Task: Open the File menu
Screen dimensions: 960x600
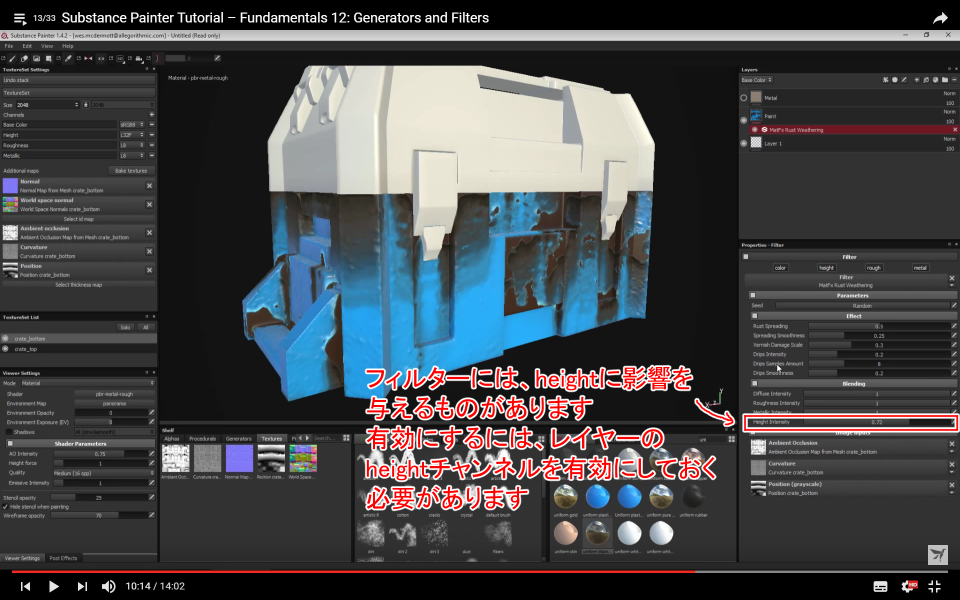Action: tap(9, 46)
